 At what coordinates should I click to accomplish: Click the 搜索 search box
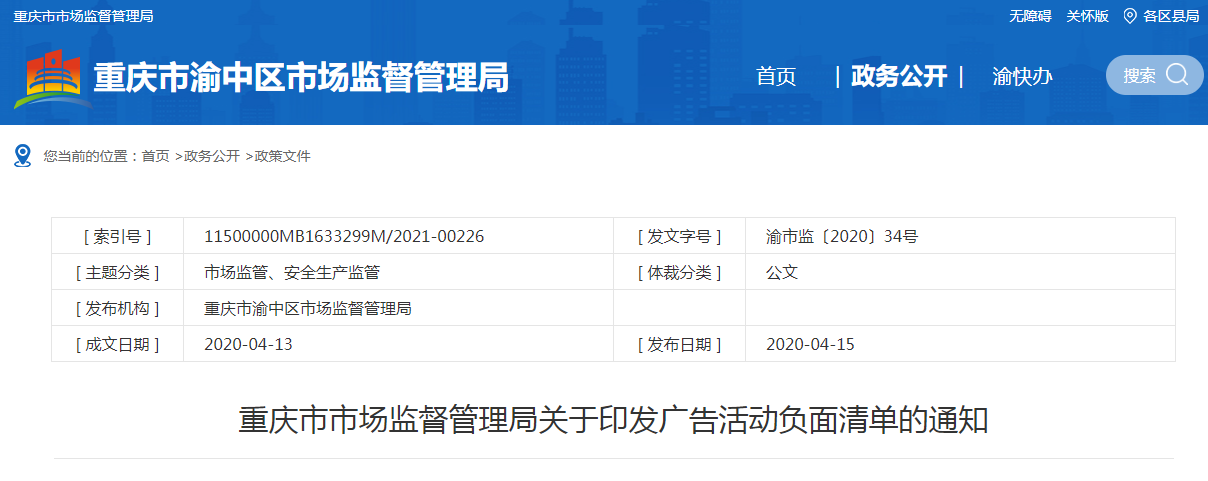tap(1154, 75)
